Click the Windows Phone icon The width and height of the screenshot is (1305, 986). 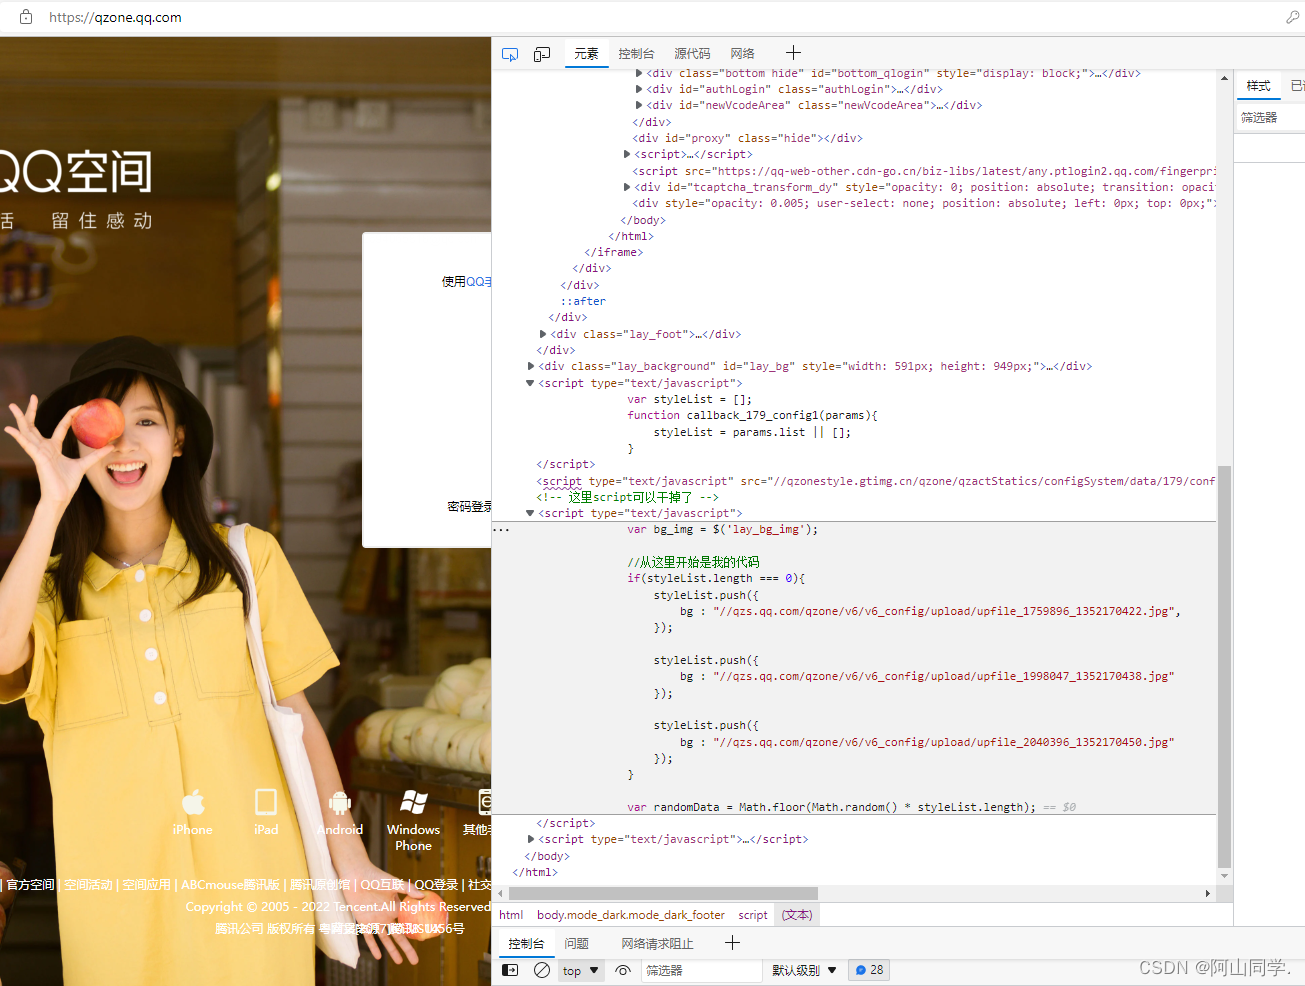pyautogui.click(x=414, y=802)
